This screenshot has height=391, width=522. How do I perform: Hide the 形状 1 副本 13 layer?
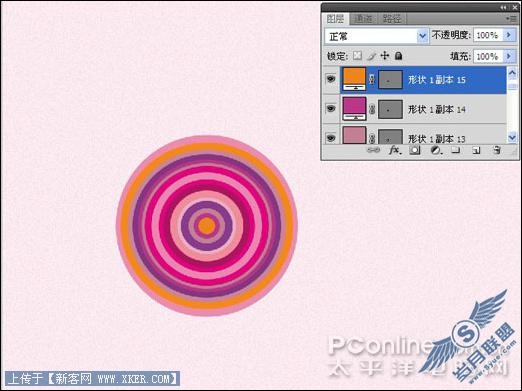pos(331,138)
